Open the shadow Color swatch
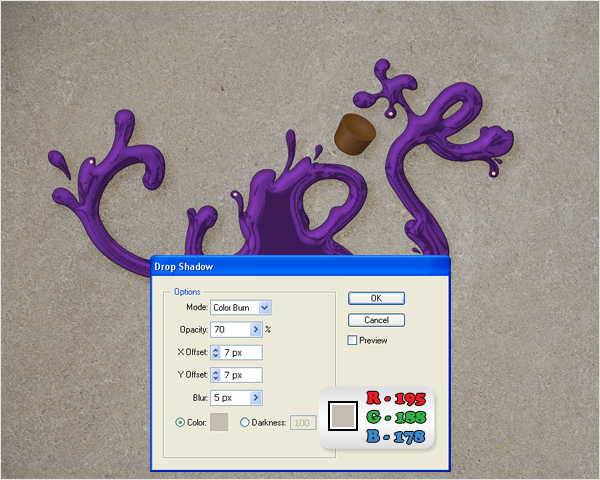 pos(219,422)
